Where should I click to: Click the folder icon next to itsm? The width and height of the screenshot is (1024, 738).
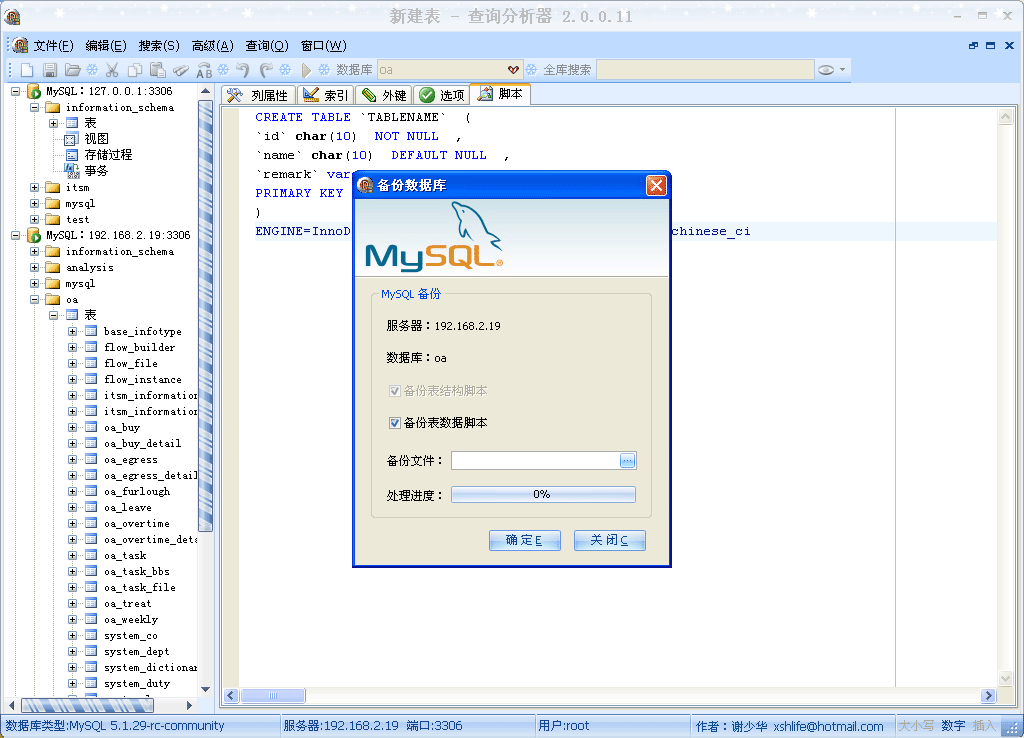pyautogui.click(x=53, y=187)
